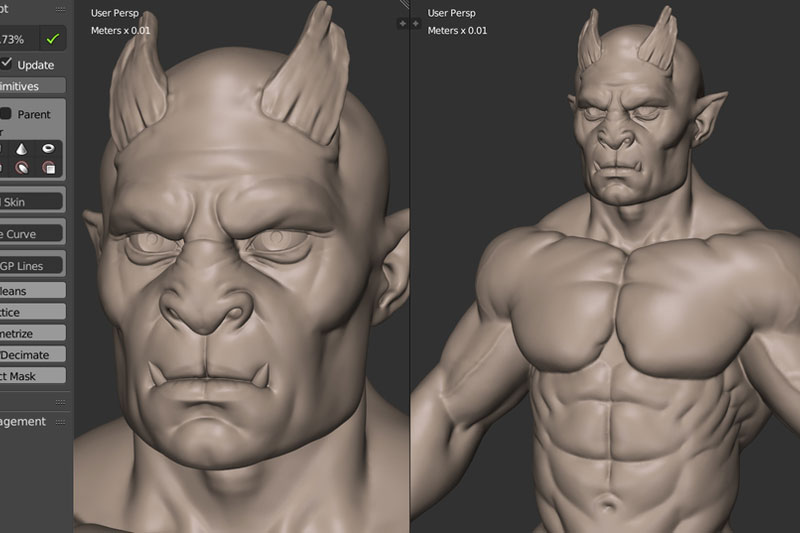Click the green checkmark apply icon
This screenshot has height=533, width=800.
[53, 39]
